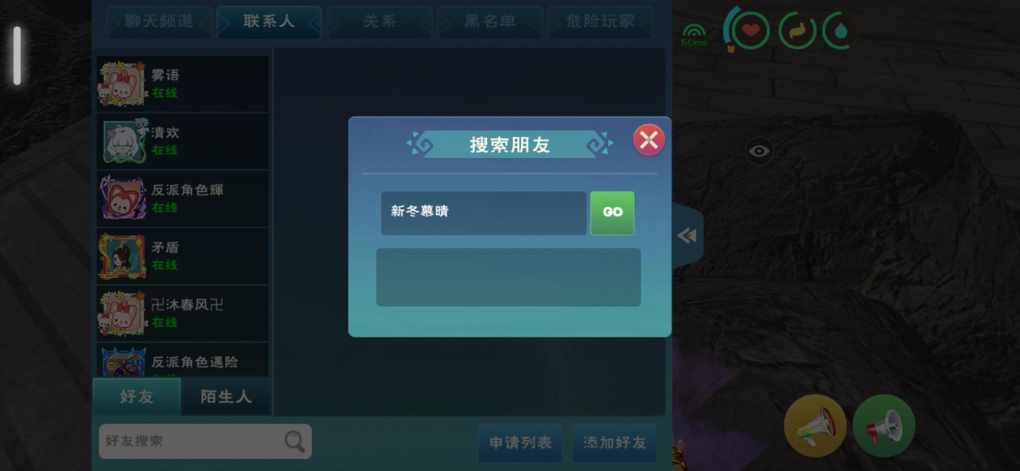The height and width of the screenshot is (471, 1020).
Task: Click the green GO search button
Action: [x=612, y=212]
